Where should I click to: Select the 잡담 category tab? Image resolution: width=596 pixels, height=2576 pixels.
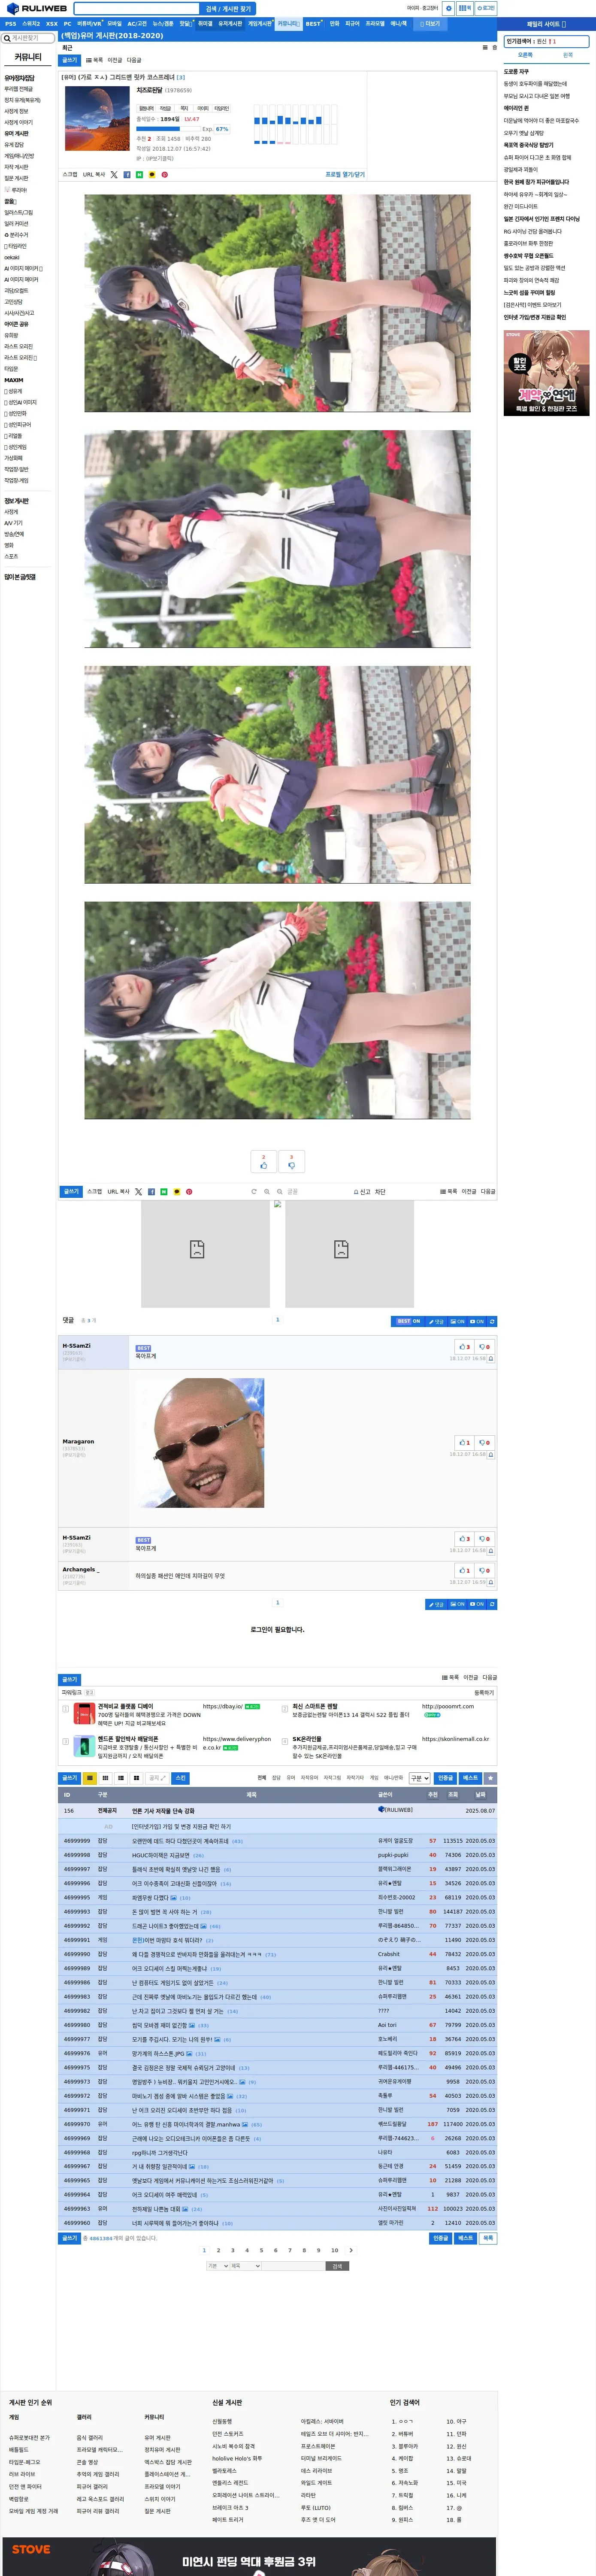click(x=276, y=1778)
